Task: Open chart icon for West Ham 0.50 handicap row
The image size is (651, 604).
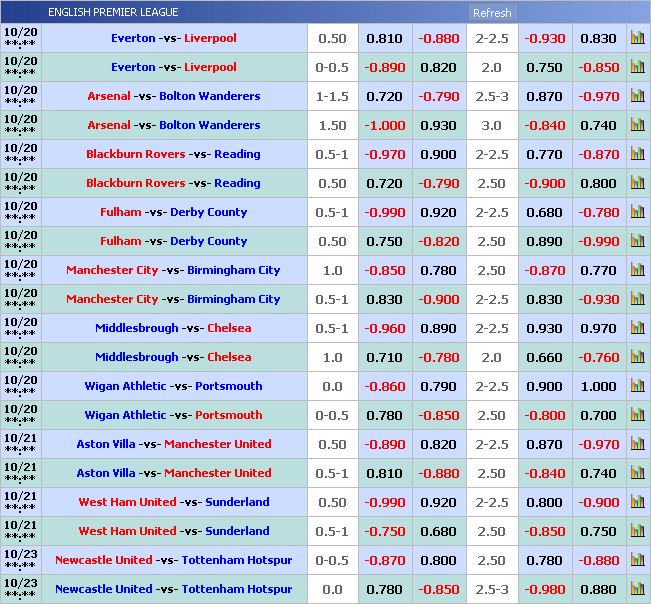Action: pyautogui.click(x=637, y=502)
